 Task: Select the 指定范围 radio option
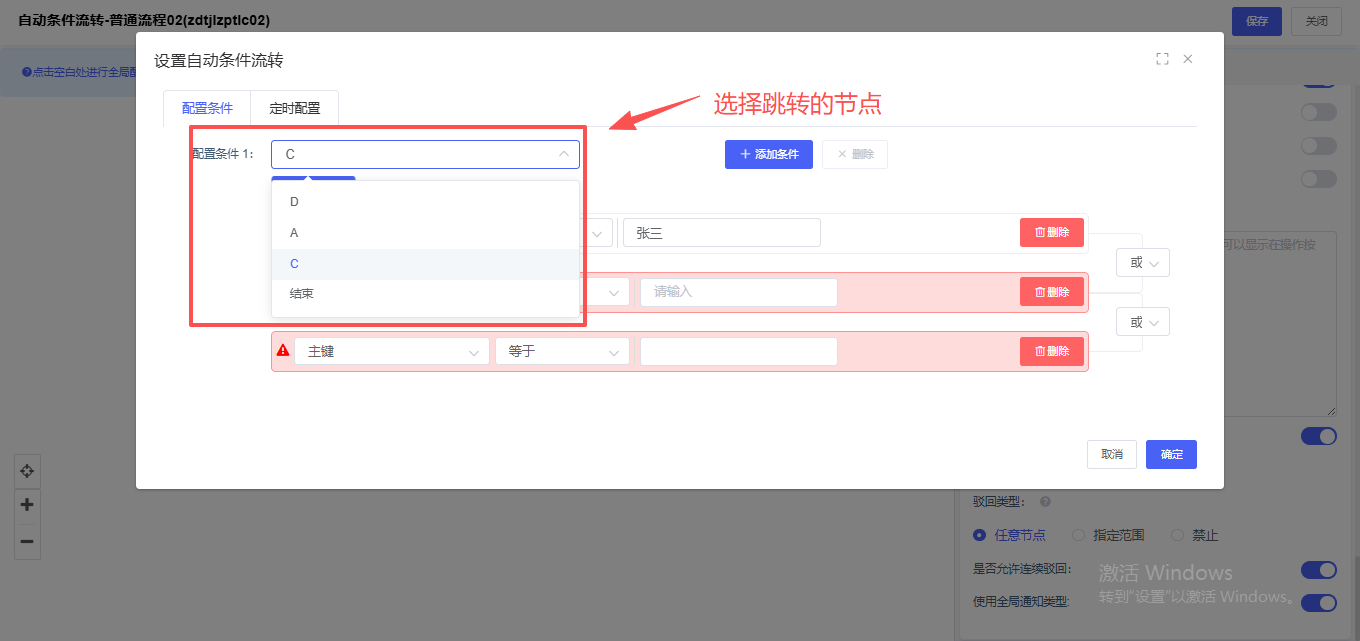(x=1079, y=535)
